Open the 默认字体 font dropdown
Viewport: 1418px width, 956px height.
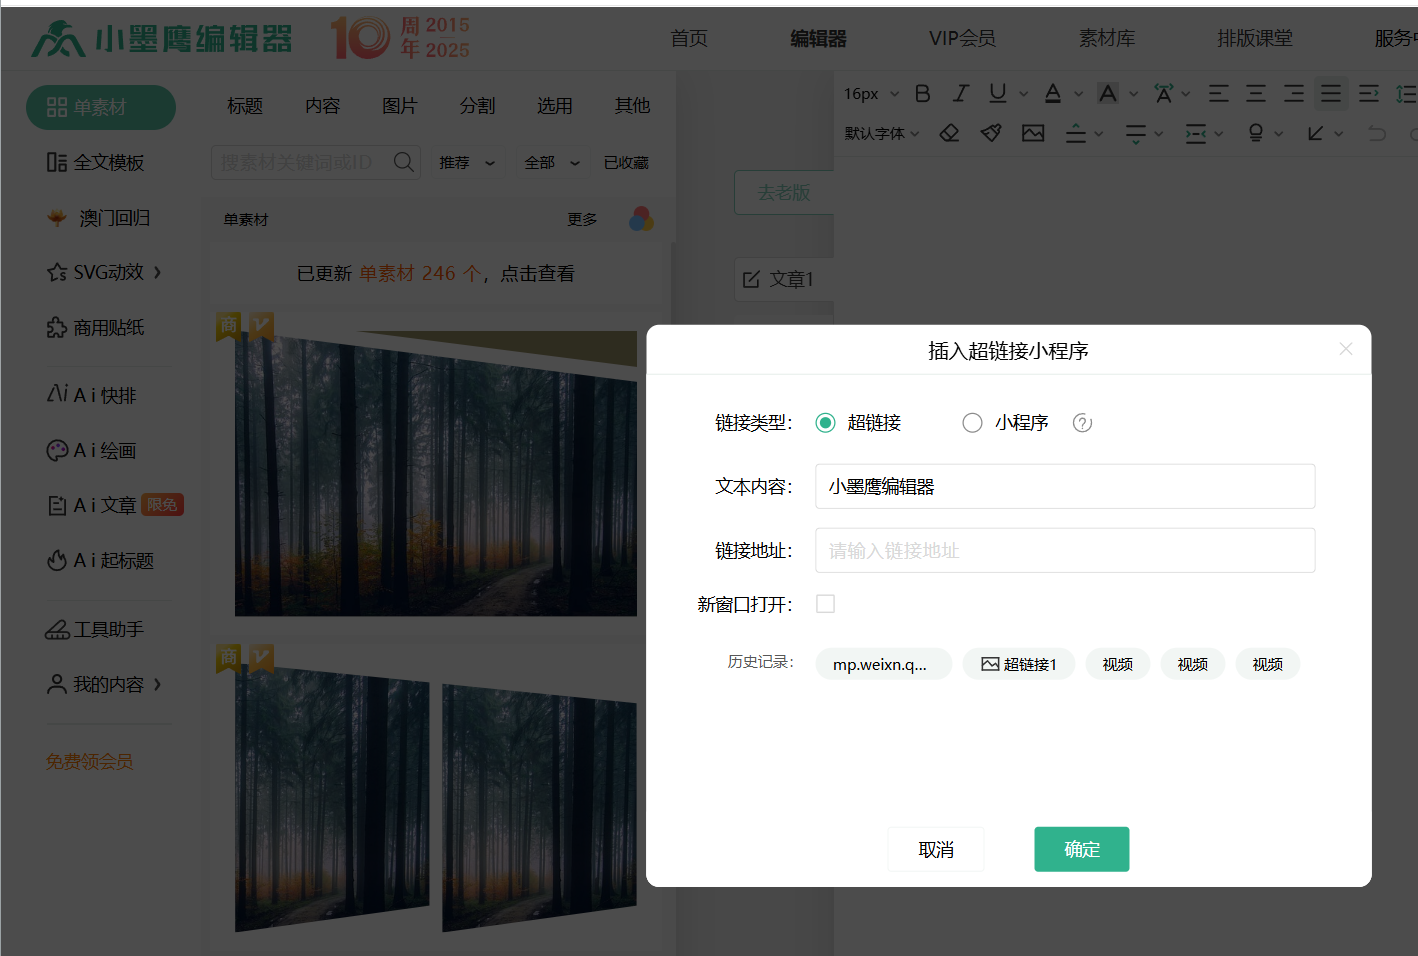click(x=881, y=133)
